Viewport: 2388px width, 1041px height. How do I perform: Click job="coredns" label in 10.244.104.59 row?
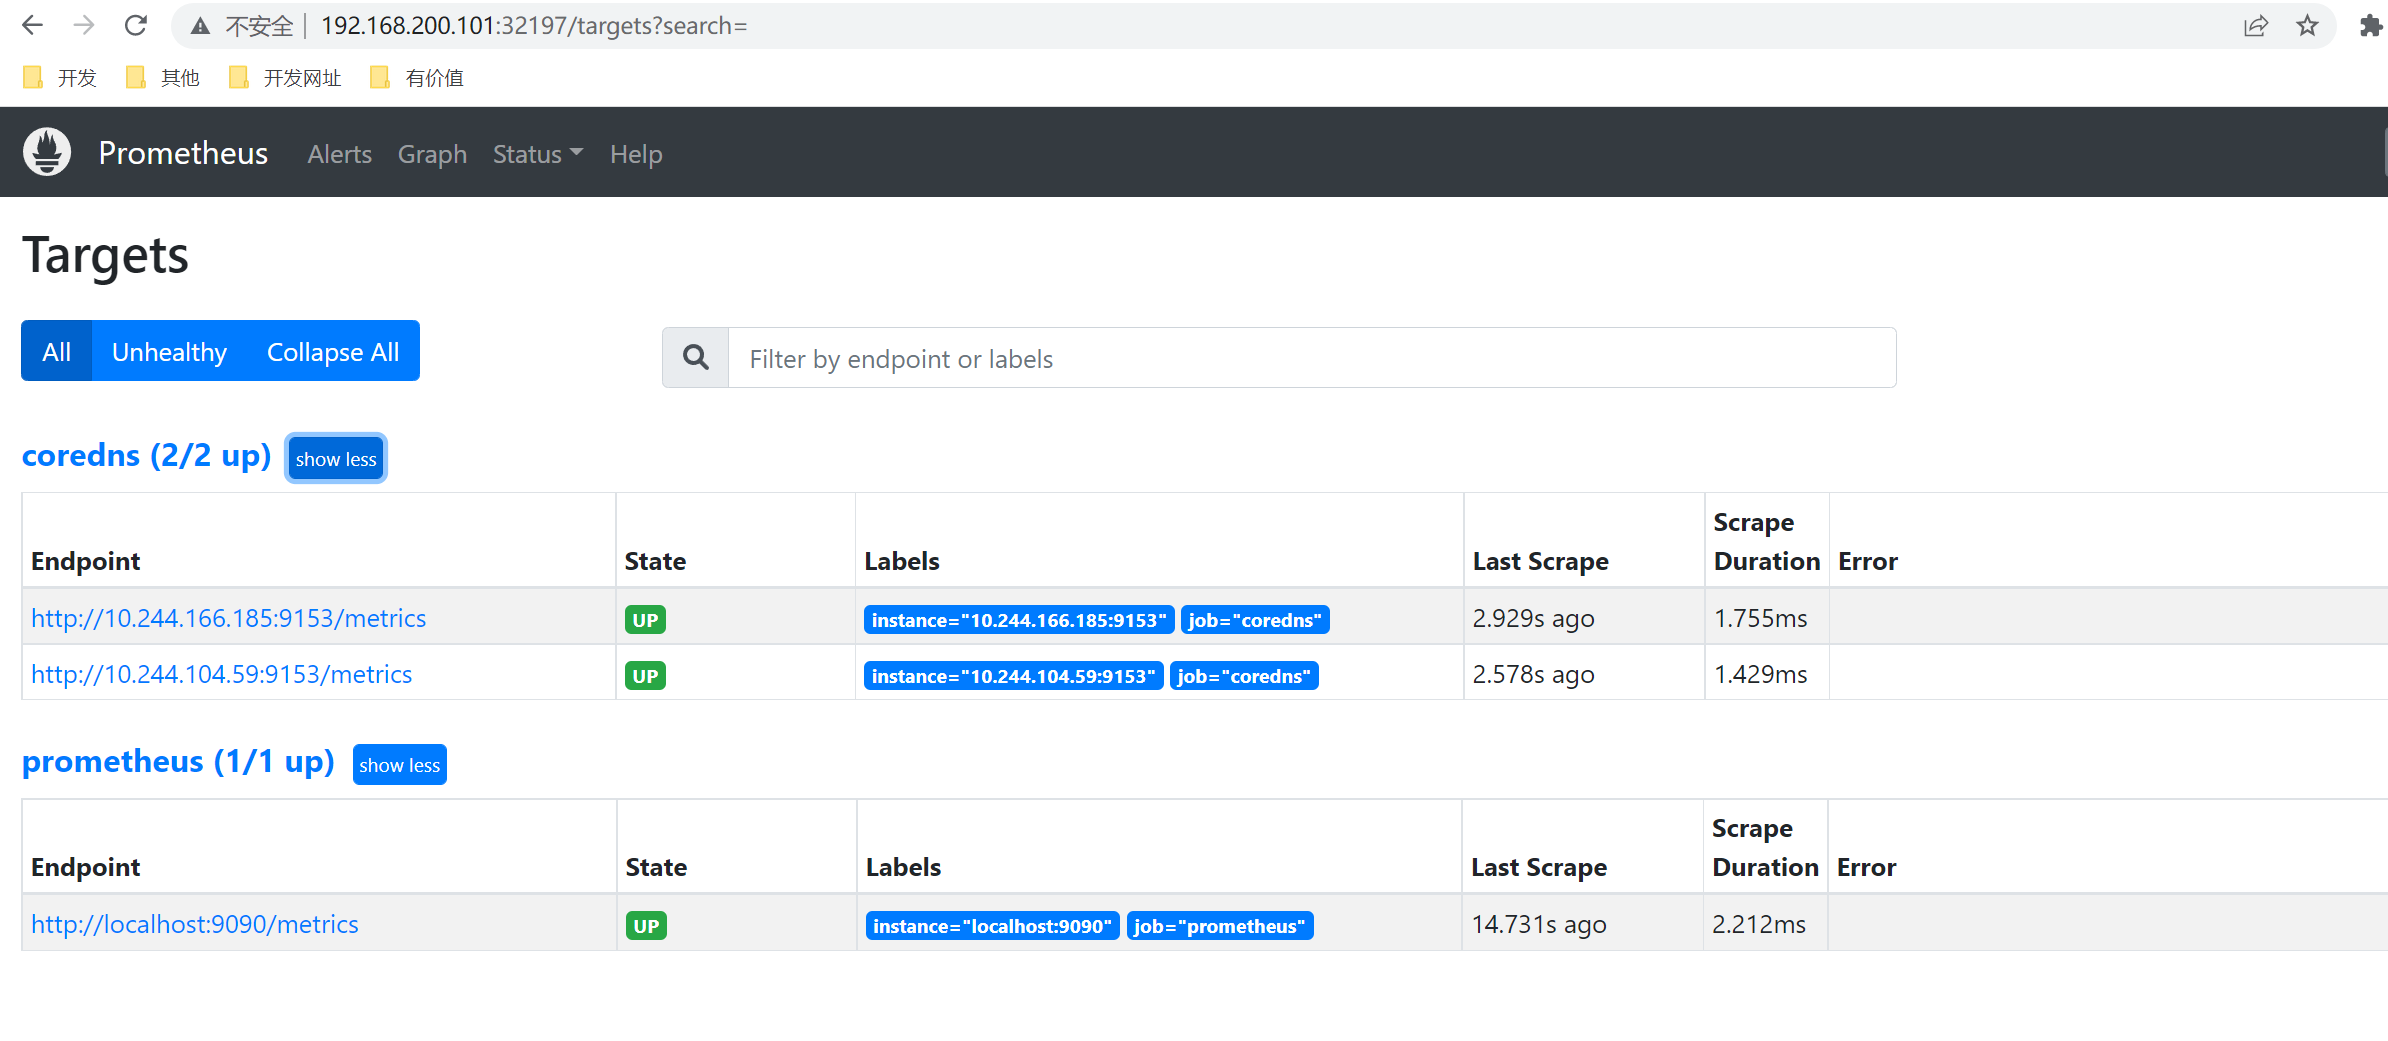click(x=1244, y=675)
